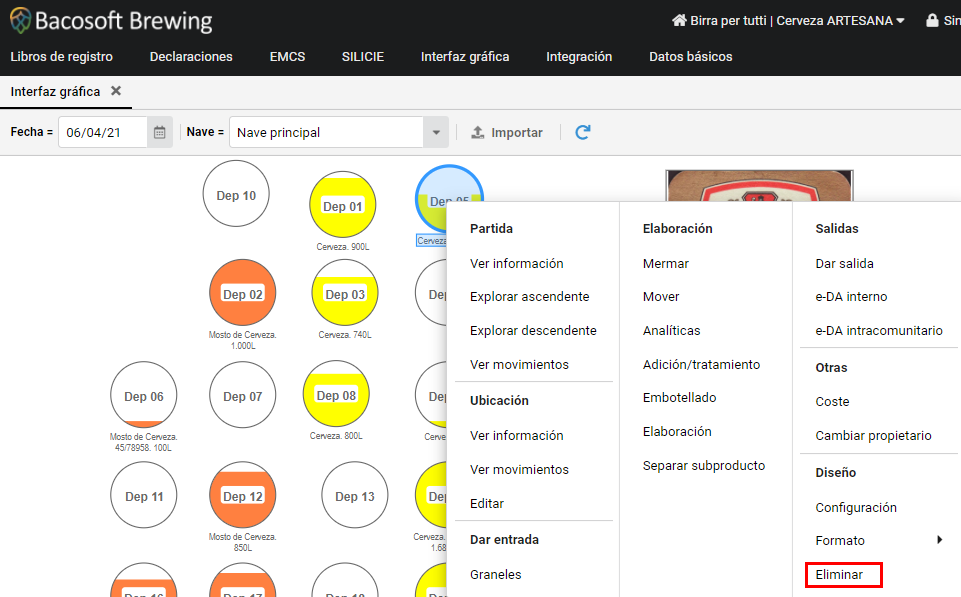This screenshot has height=597, width=961.
Task: Choose Separar subproducto
Action: point(704,466)
